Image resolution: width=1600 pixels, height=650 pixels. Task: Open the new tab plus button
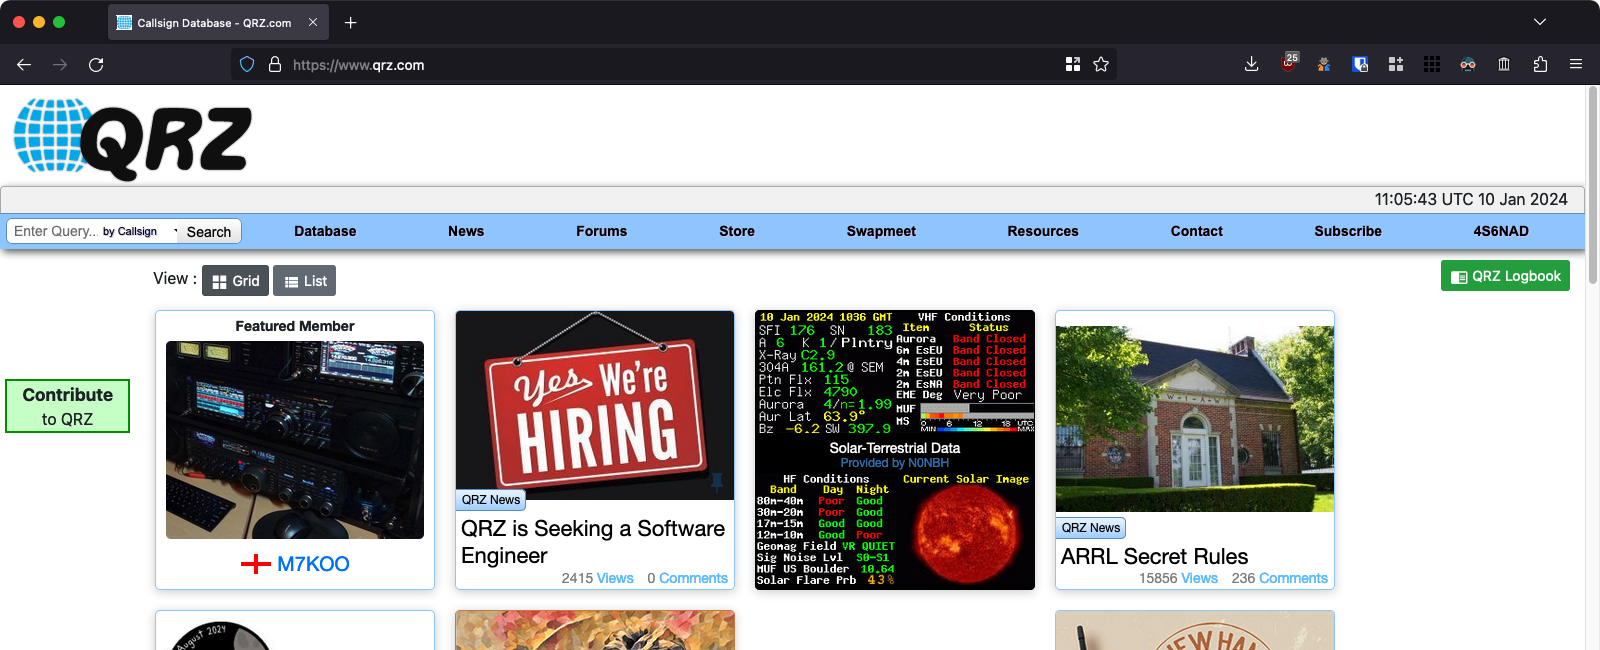(x=350, y=22)
